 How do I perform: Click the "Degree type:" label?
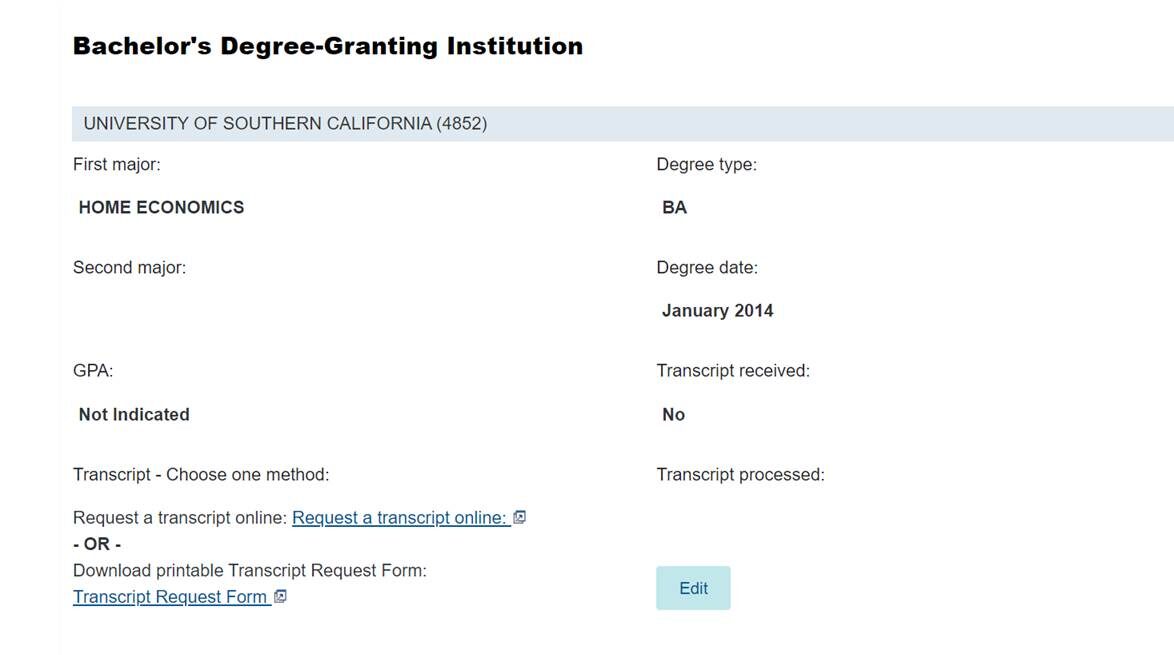(x=706, y=164)
